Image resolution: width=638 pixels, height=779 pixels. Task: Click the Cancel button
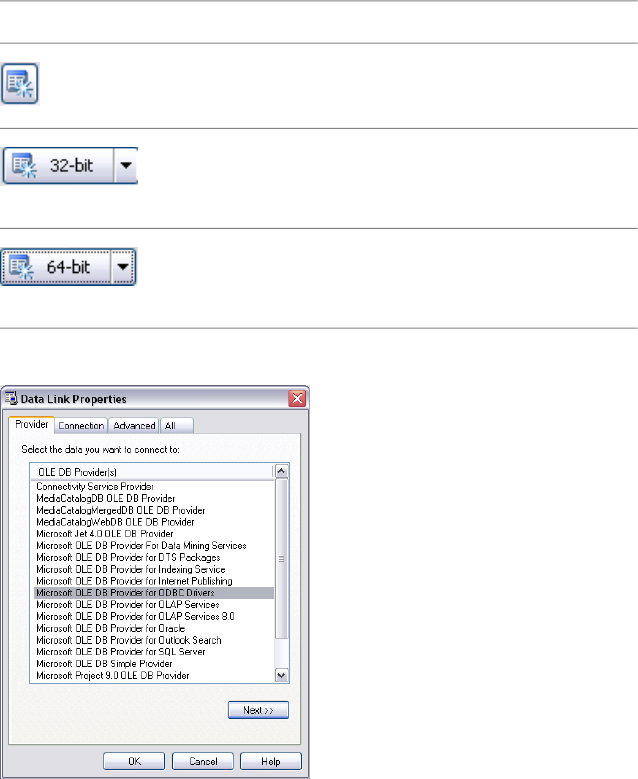click(x=203, y=761)
